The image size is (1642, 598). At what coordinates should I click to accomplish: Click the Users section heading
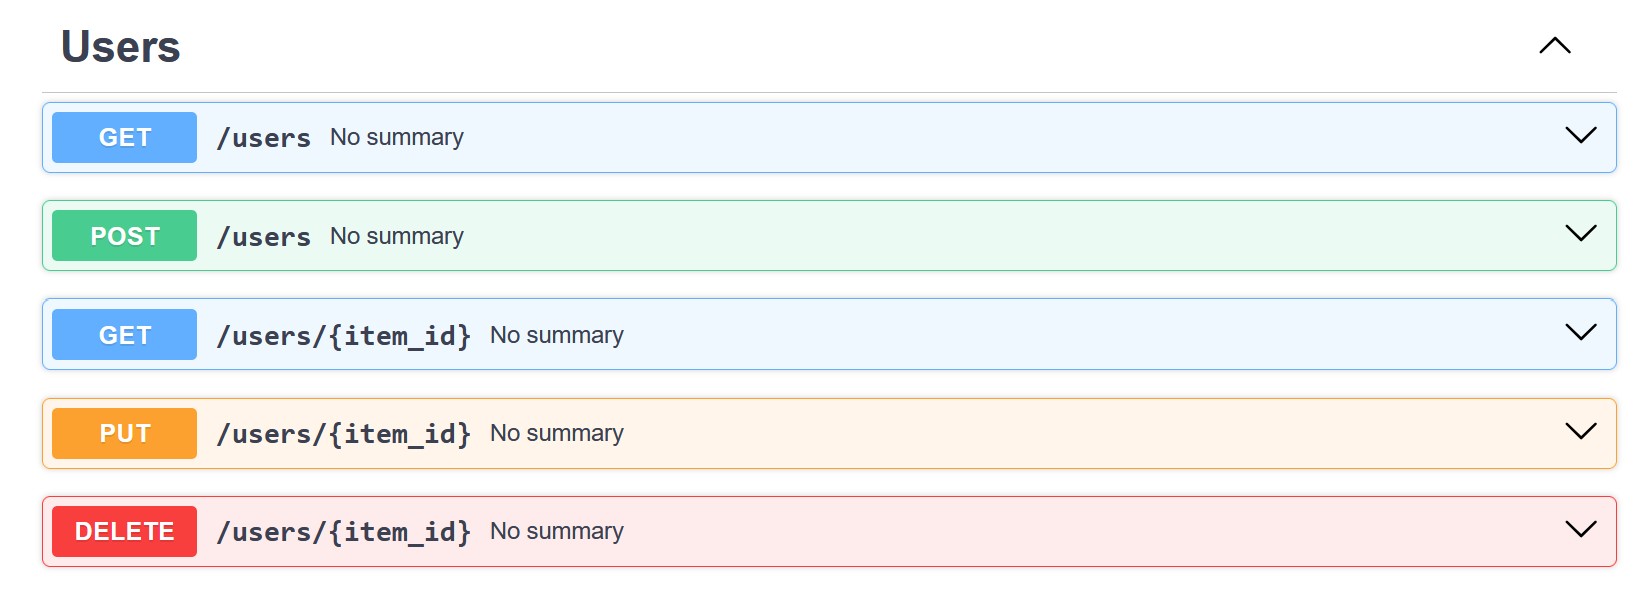pyautogui.click(x=119, y=45)
